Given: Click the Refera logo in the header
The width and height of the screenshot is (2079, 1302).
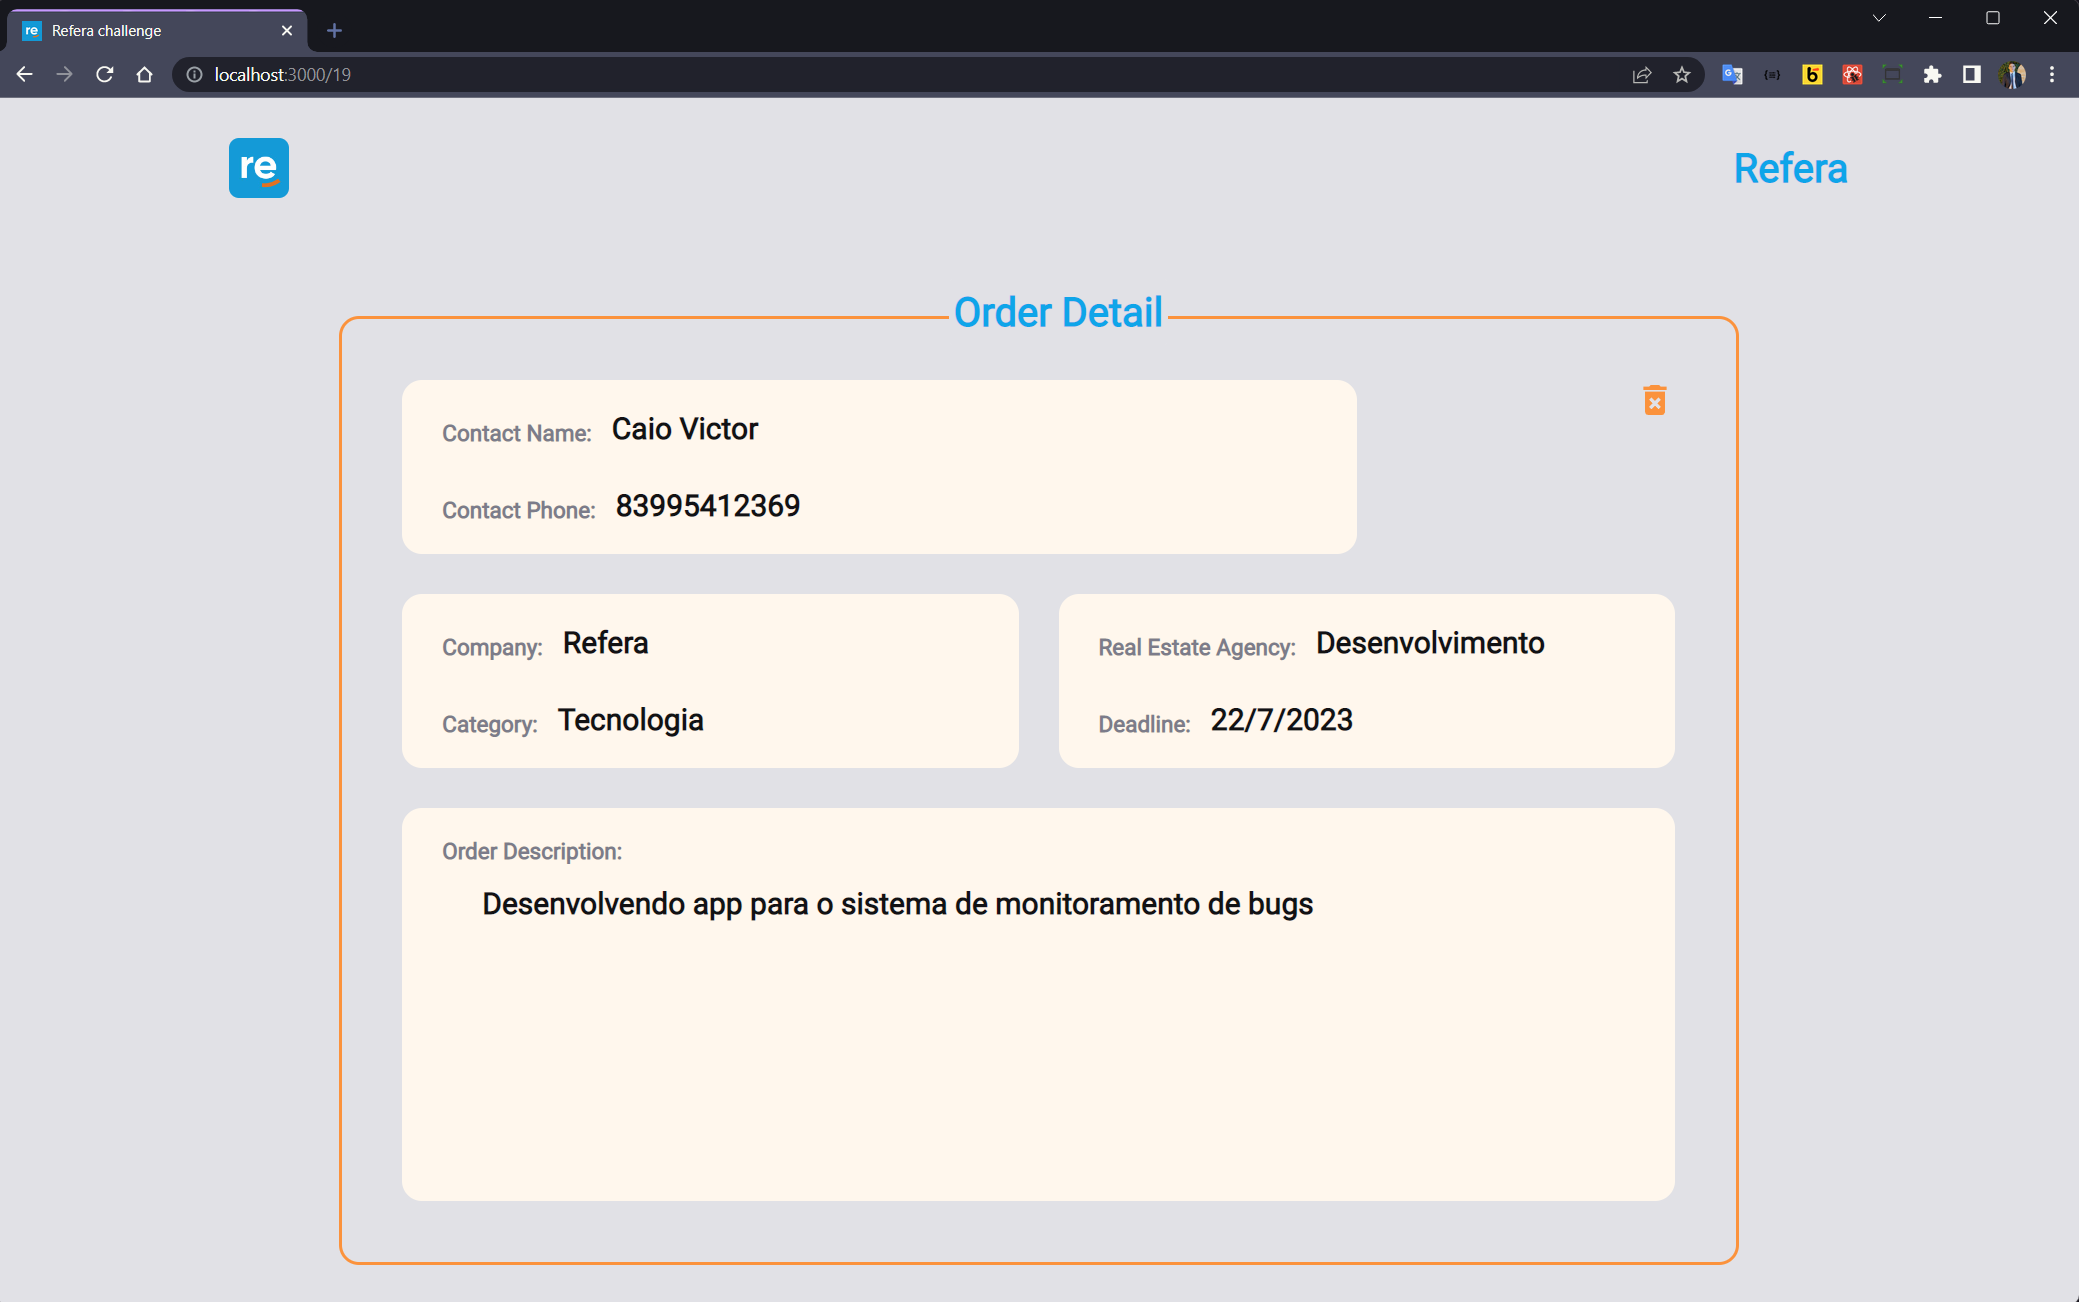Looking at the screenshot, I should (259, 168).
